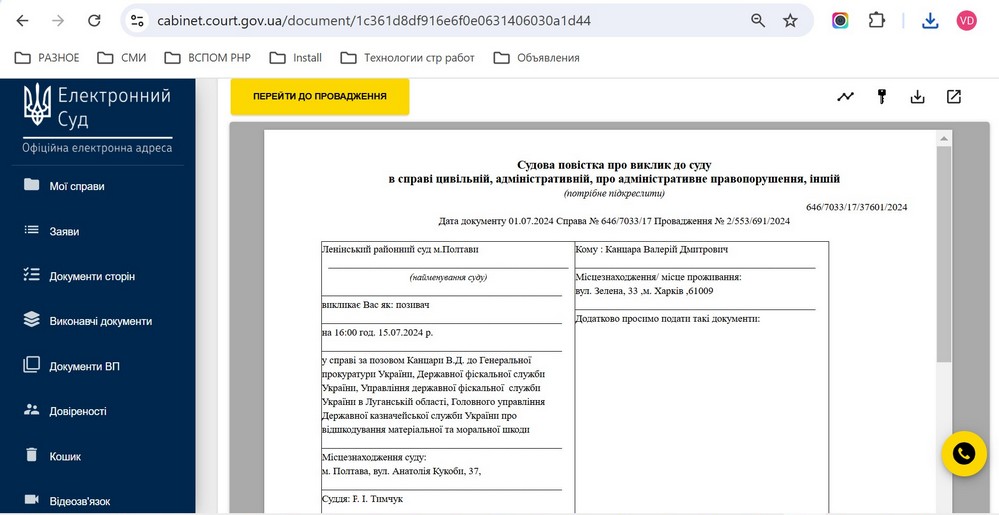Click the Кошик trash icon
The width and height of the screenshot is (999, 515).
point(31,454)
